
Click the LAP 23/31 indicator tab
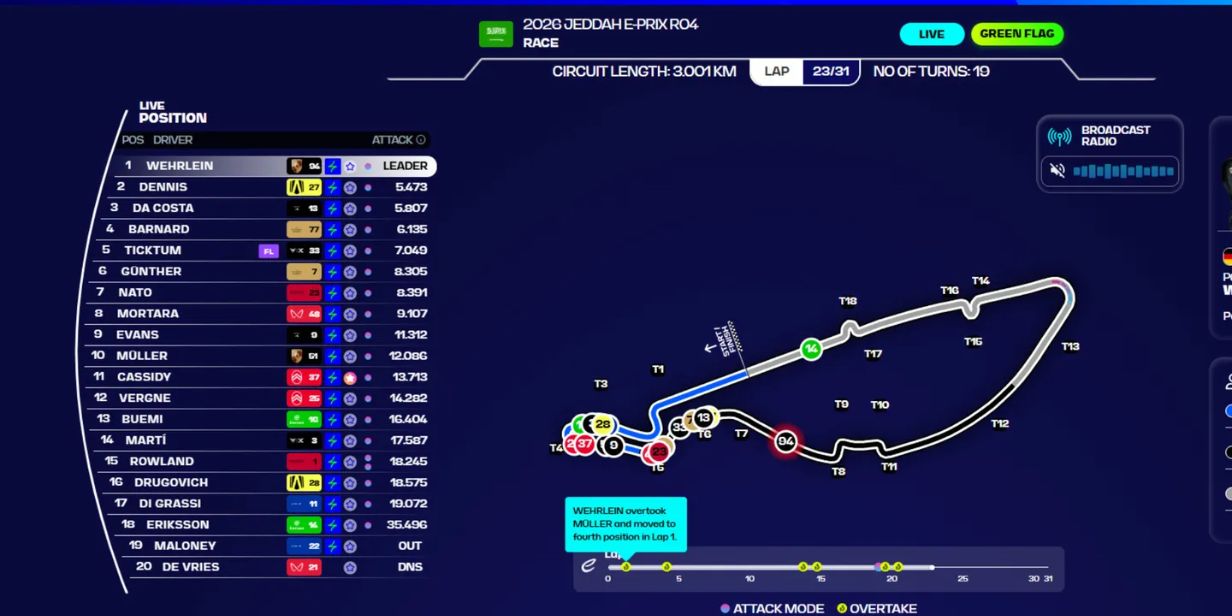pos(804,71)
